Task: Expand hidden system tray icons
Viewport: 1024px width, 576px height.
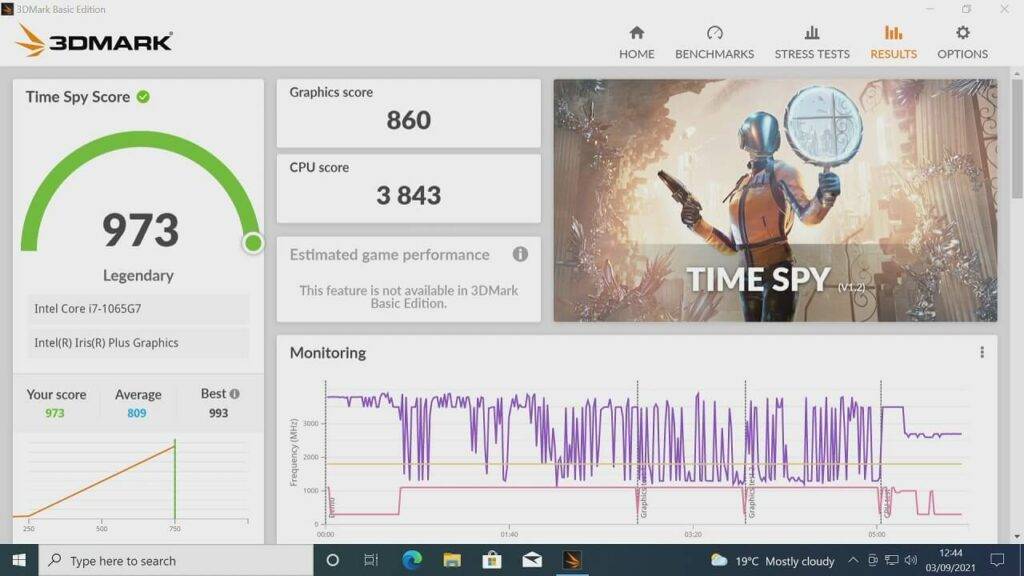Action: (853, 560)
